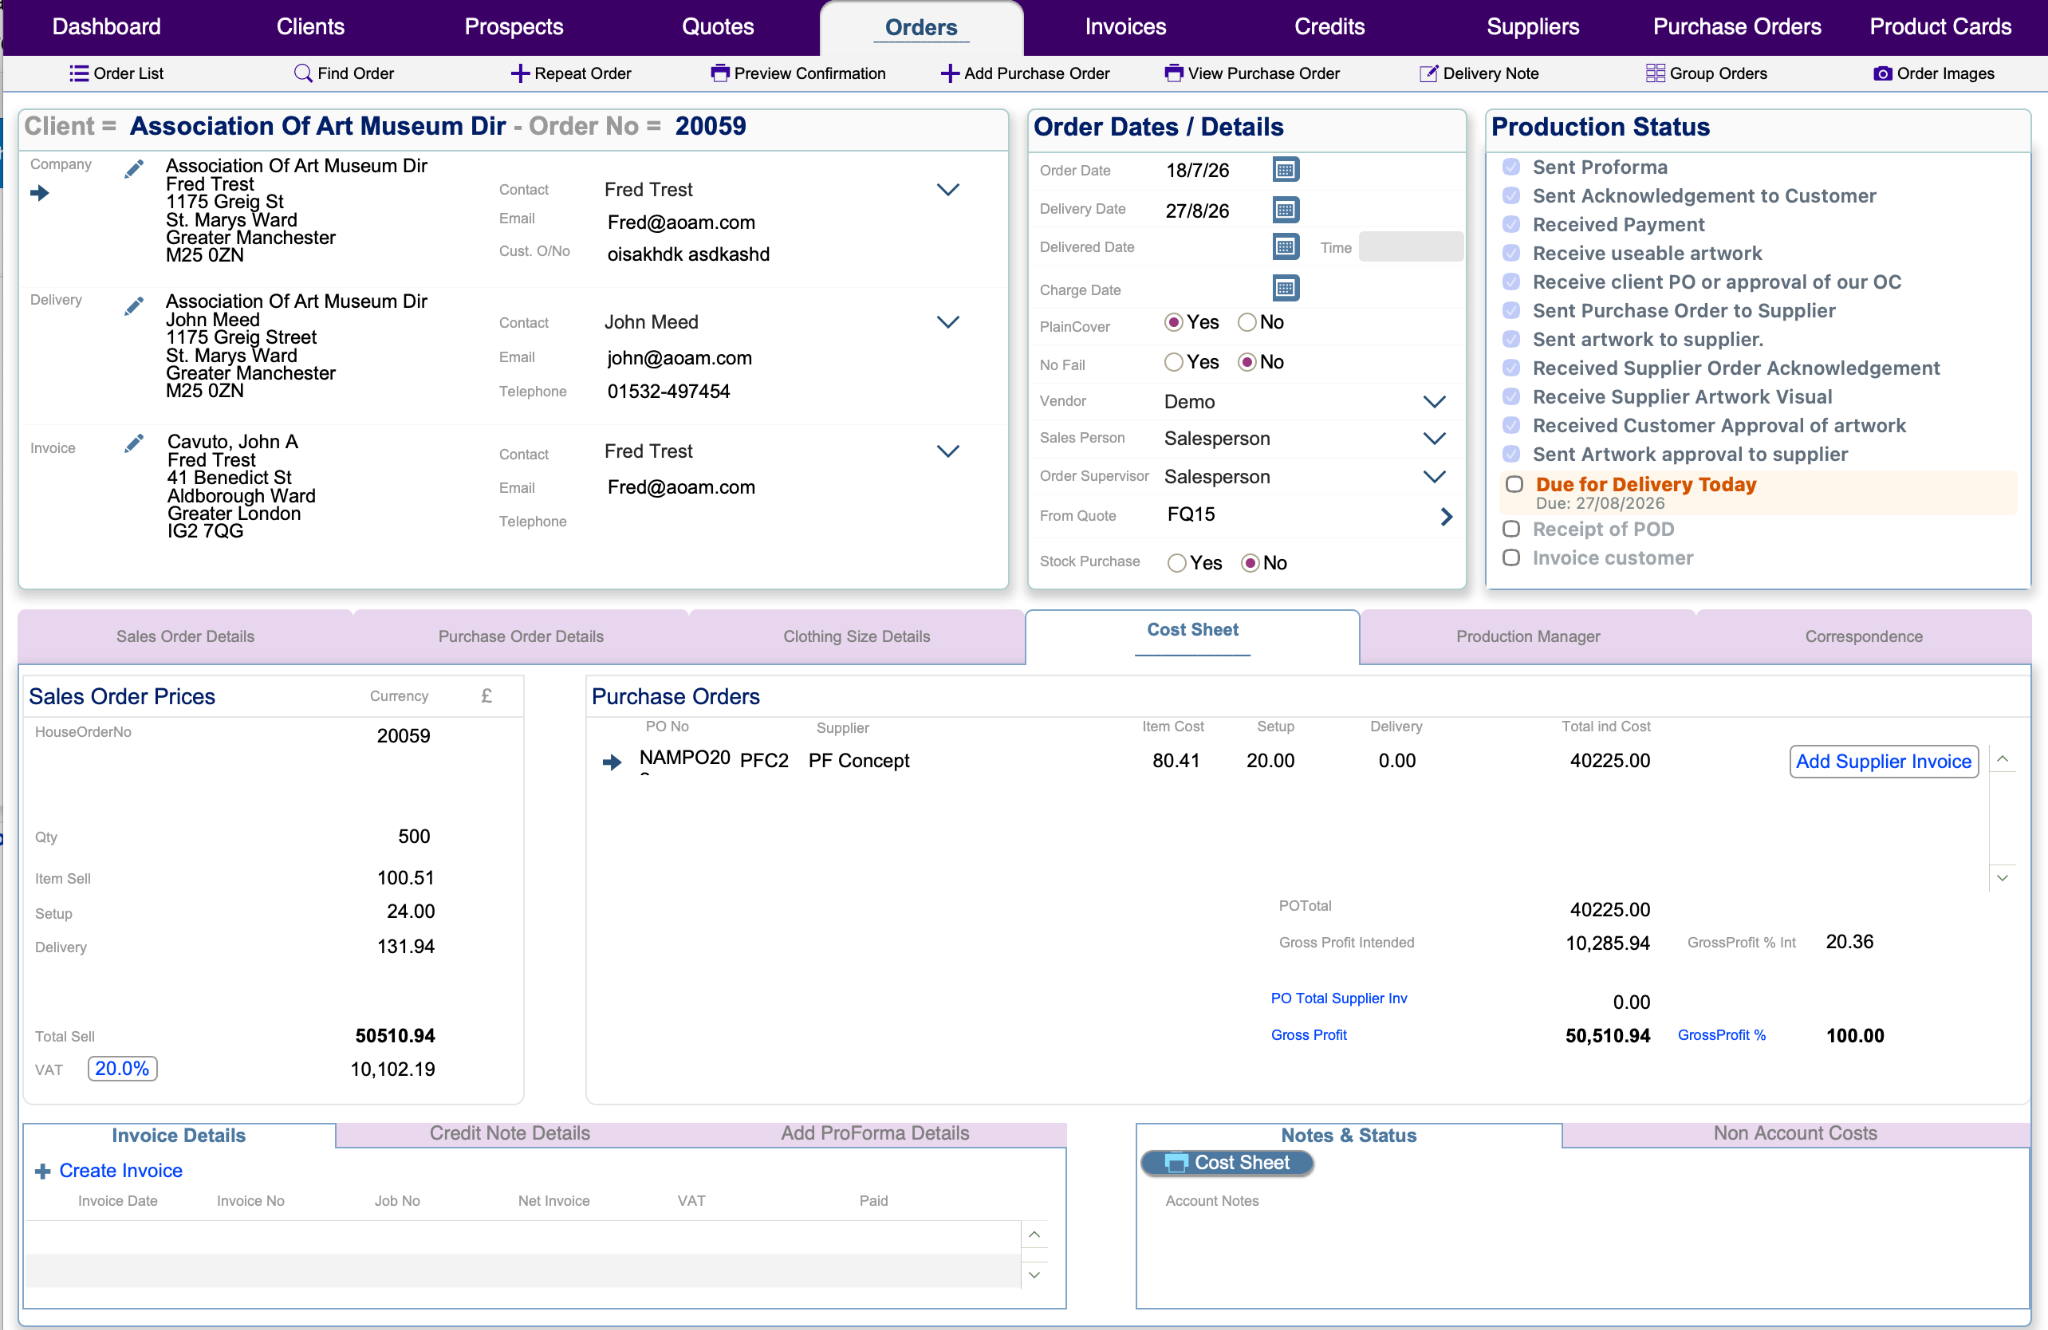Open the Delivery Note edit icon
This screenshot has width=2048, height=1330.
point(1429,73)
